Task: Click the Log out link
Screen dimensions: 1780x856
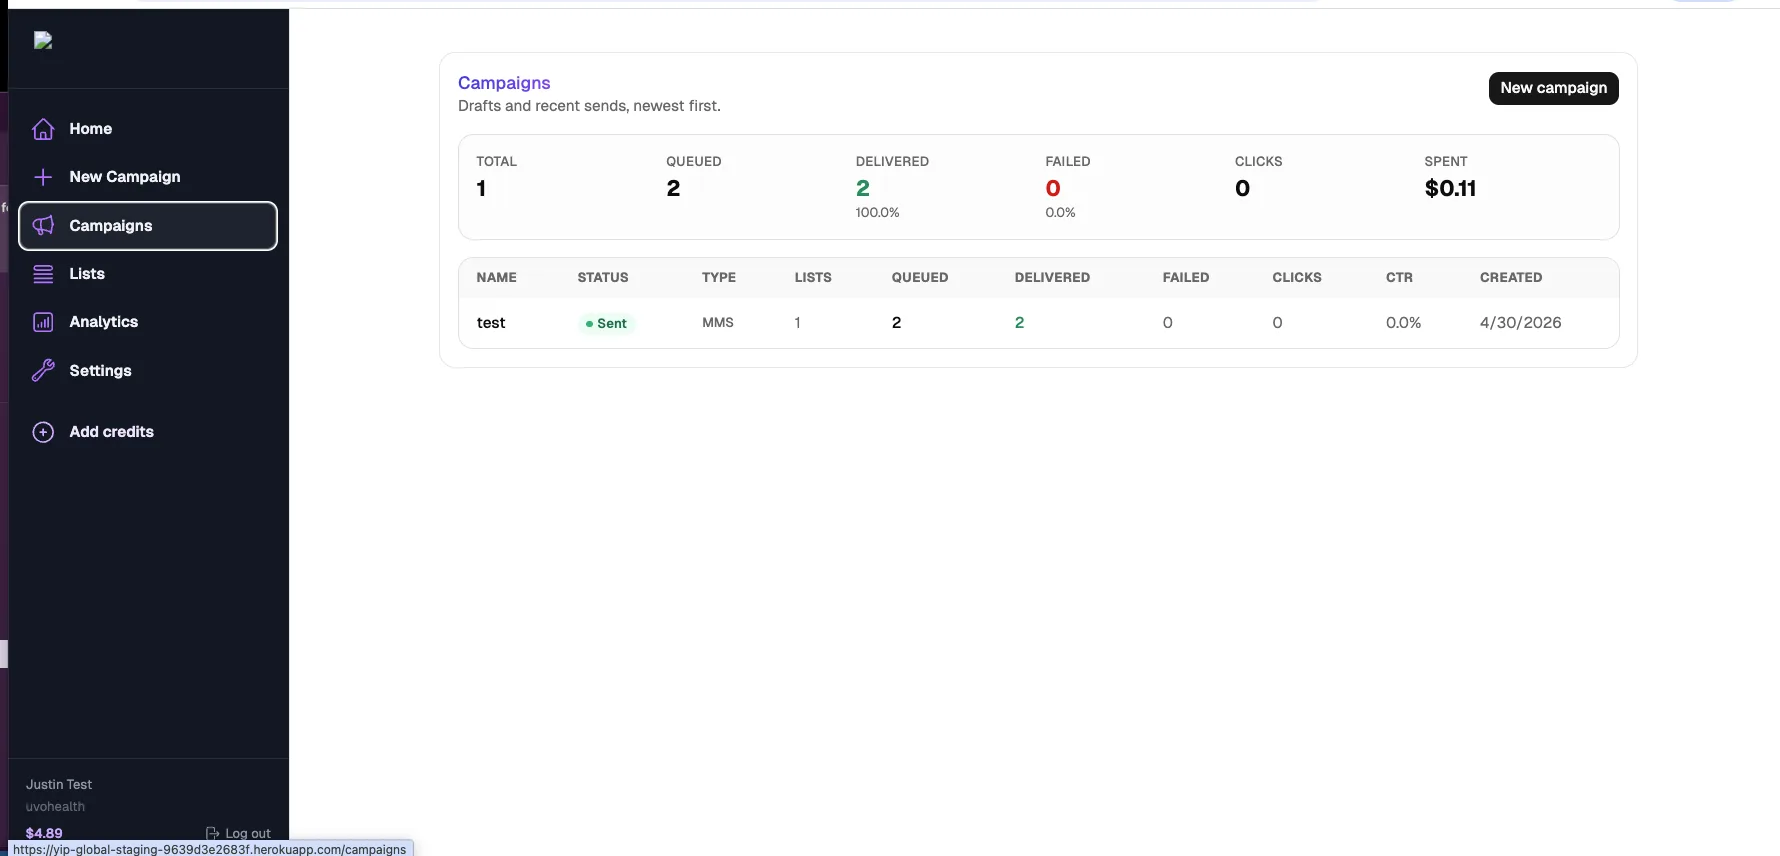Action: coord(238,833)
